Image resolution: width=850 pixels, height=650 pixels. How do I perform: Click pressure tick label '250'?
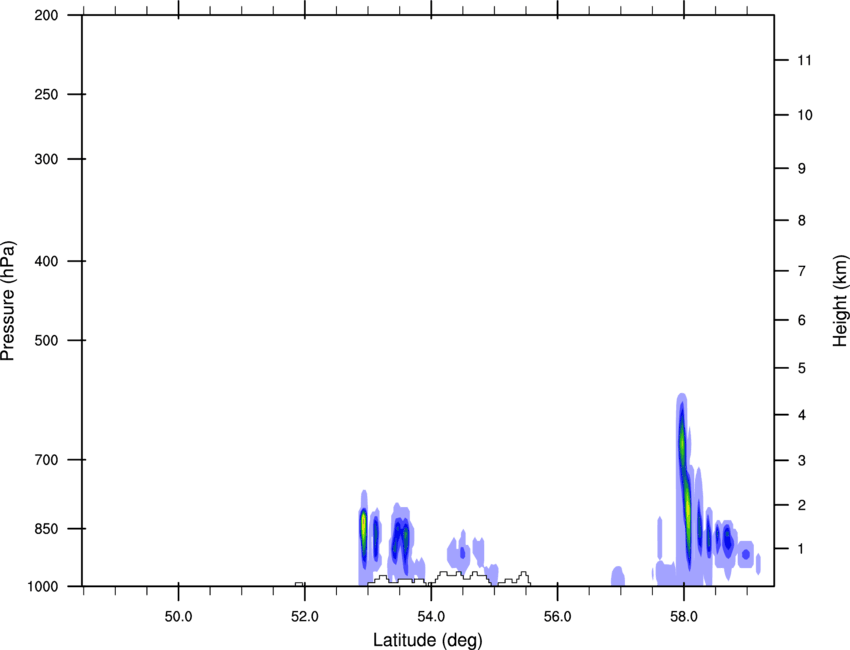(x=46, y=94)
